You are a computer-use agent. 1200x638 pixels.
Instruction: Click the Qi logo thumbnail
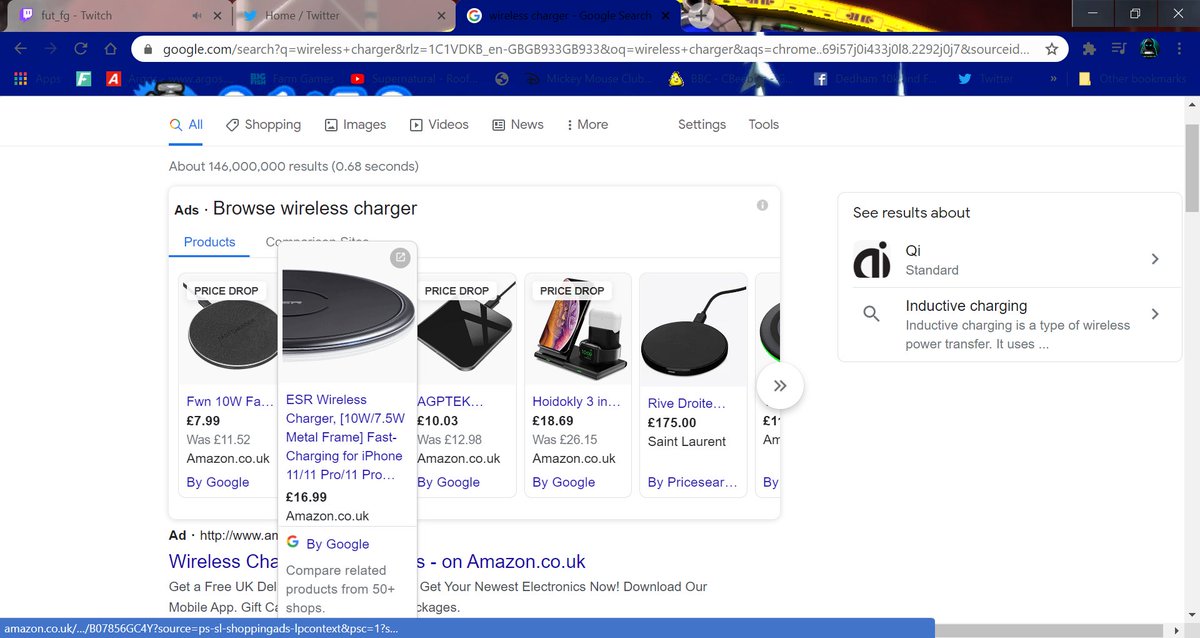coord(872,261)
